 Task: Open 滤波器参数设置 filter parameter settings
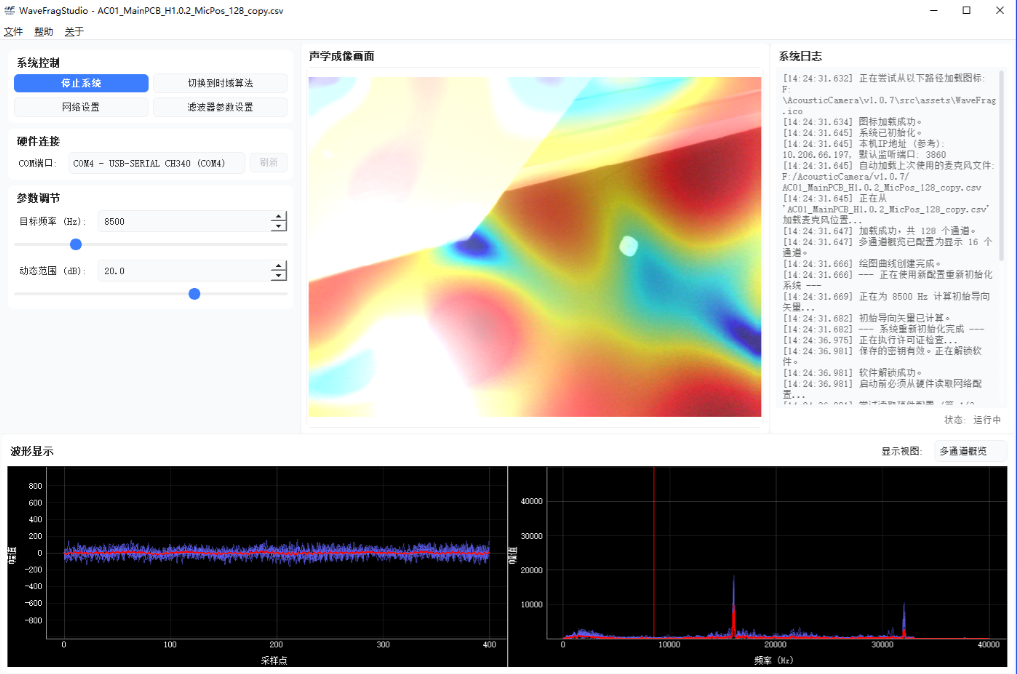[220, 107]
